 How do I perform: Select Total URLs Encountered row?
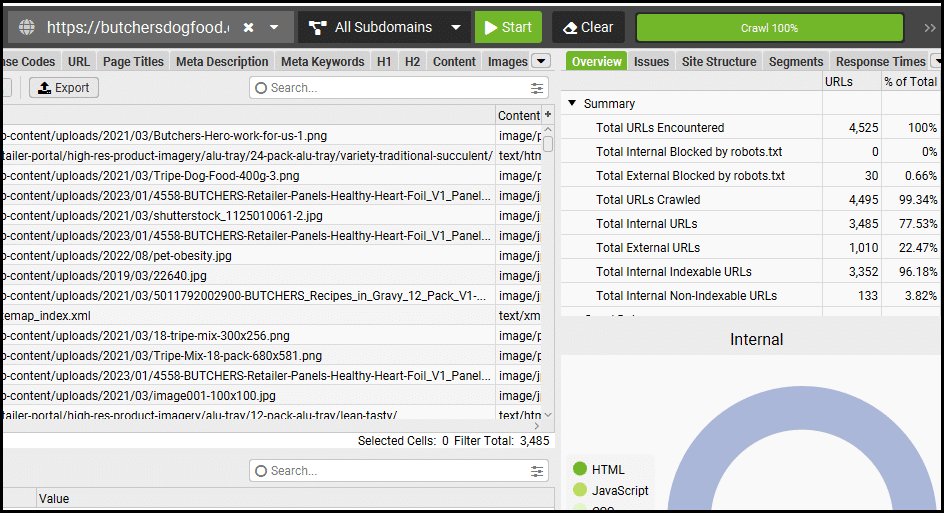750,128
